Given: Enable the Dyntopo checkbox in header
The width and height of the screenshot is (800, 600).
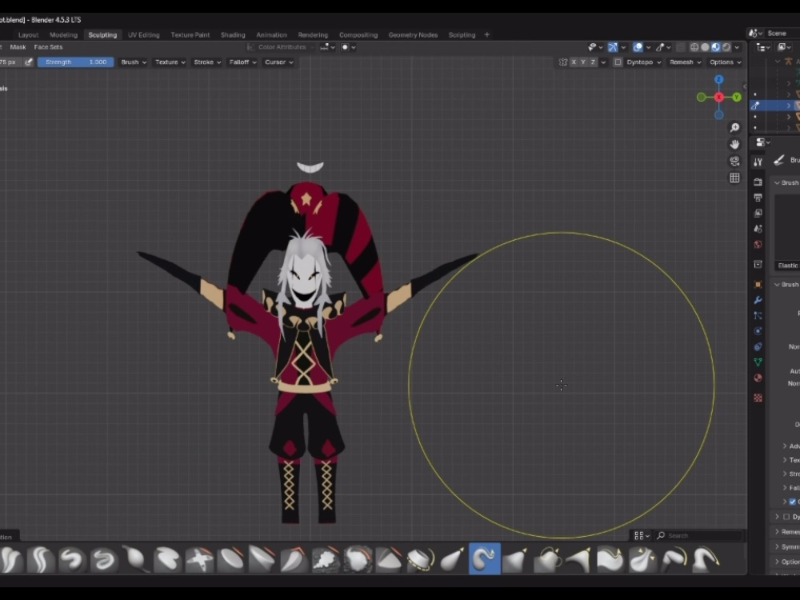Looking at the screenshot, I should (x=618, y=62).
